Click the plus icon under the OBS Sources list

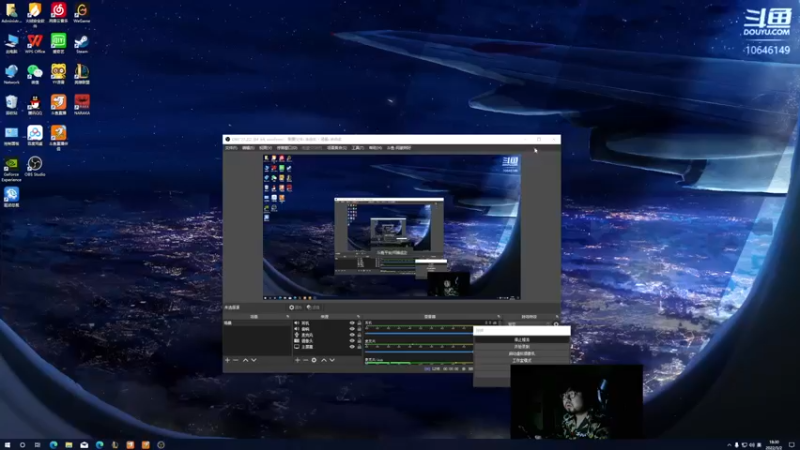(x=297, y=360)
